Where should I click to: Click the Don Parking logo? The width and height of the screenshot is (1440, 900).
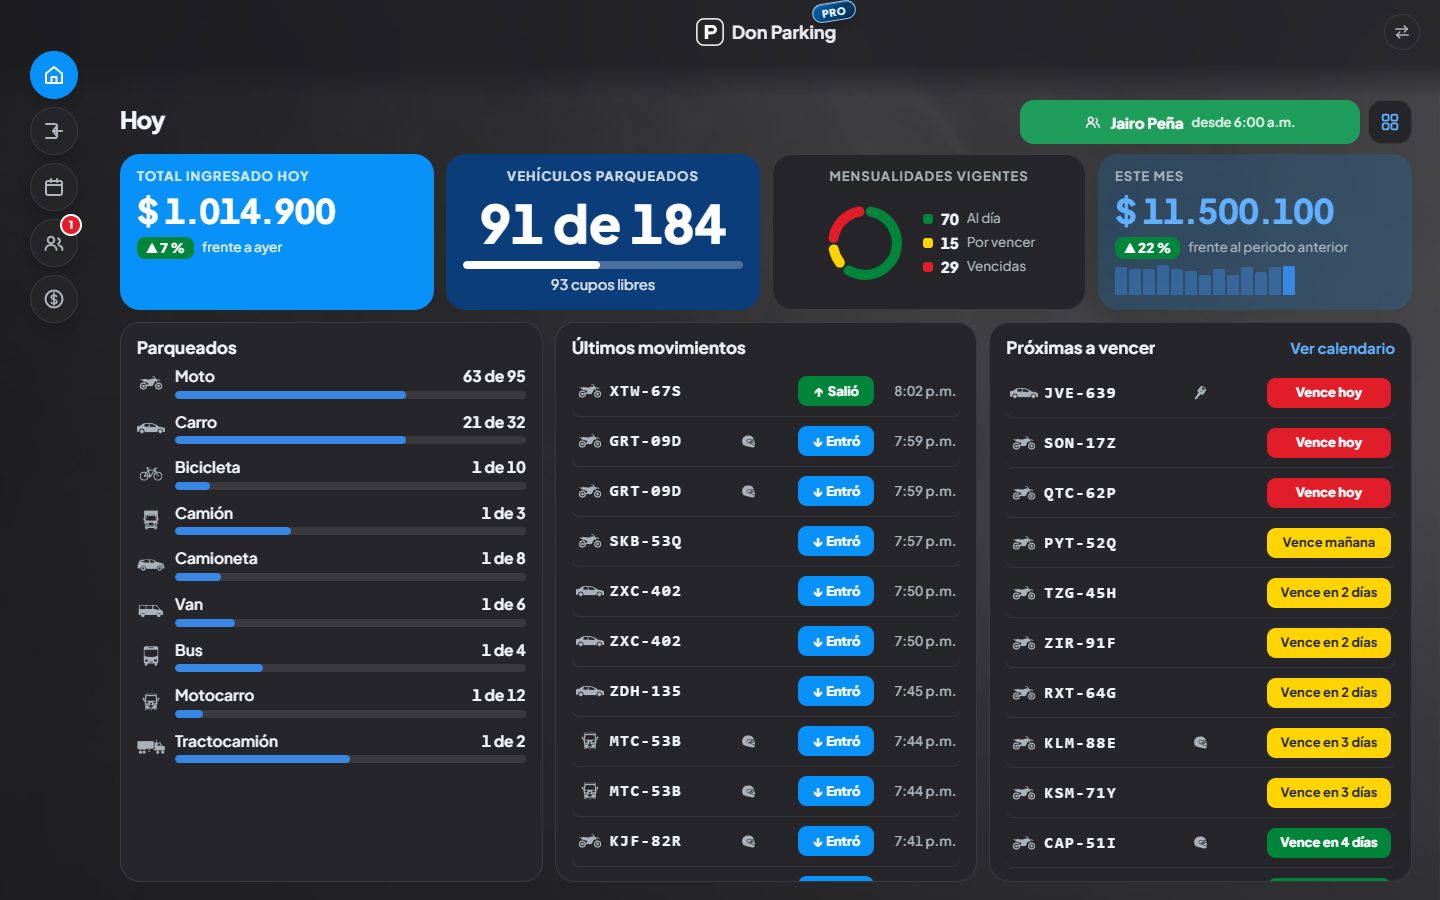(x=766, y=32)
